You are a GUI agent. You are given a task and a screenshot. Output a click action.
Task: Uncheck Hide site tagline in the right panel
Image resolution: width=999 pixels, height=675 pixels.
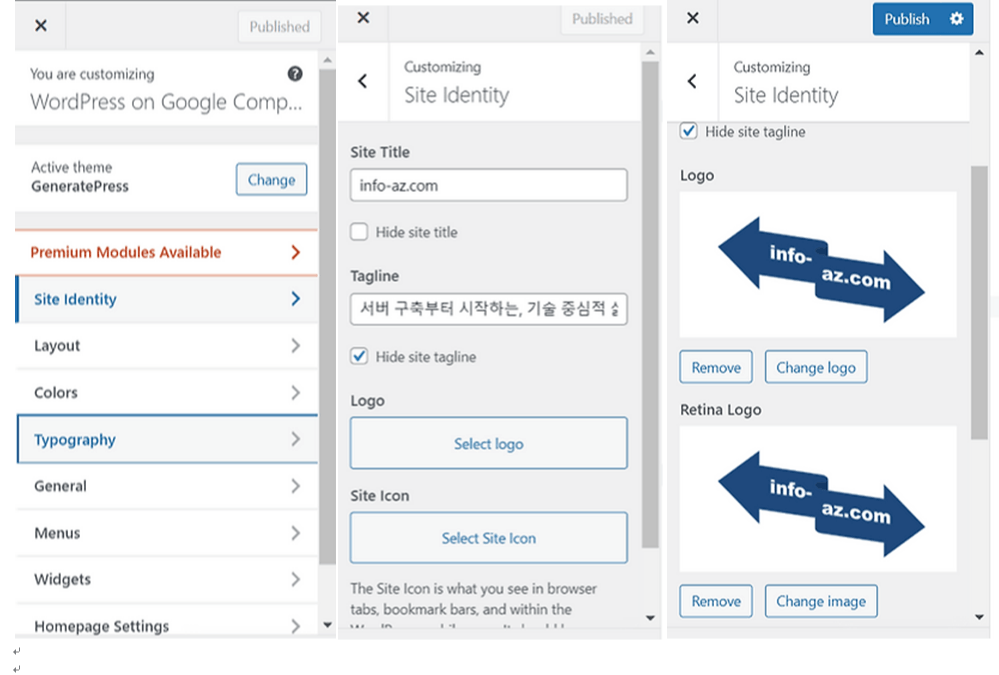pos(689,131)
